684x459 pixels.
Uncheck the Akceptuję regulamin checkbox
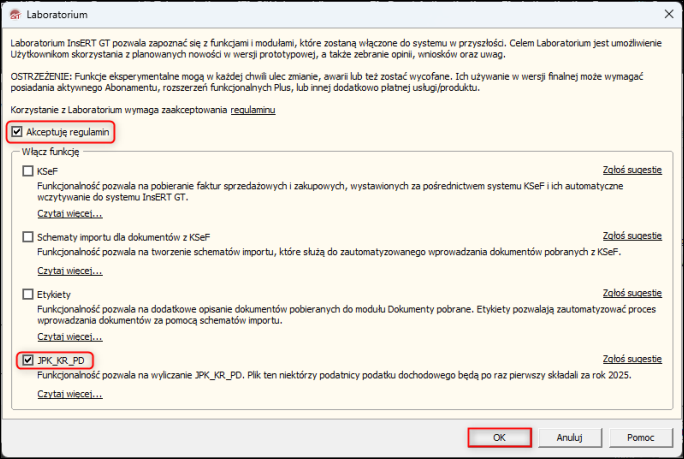[17, 132]
